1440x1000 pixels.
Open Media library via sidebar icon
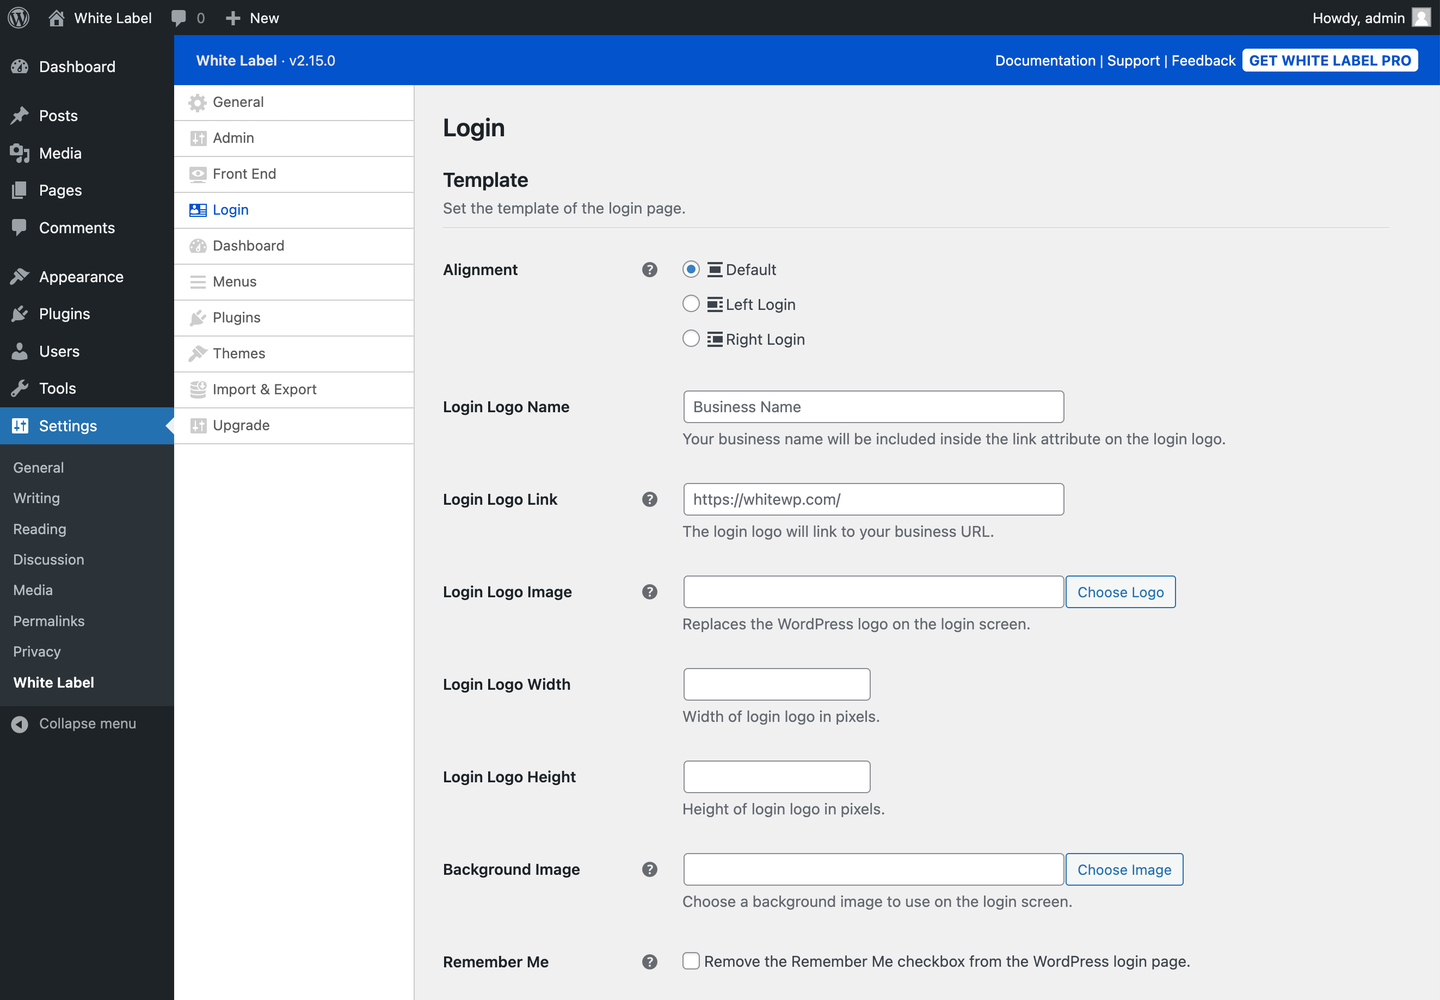coord(19,152)
